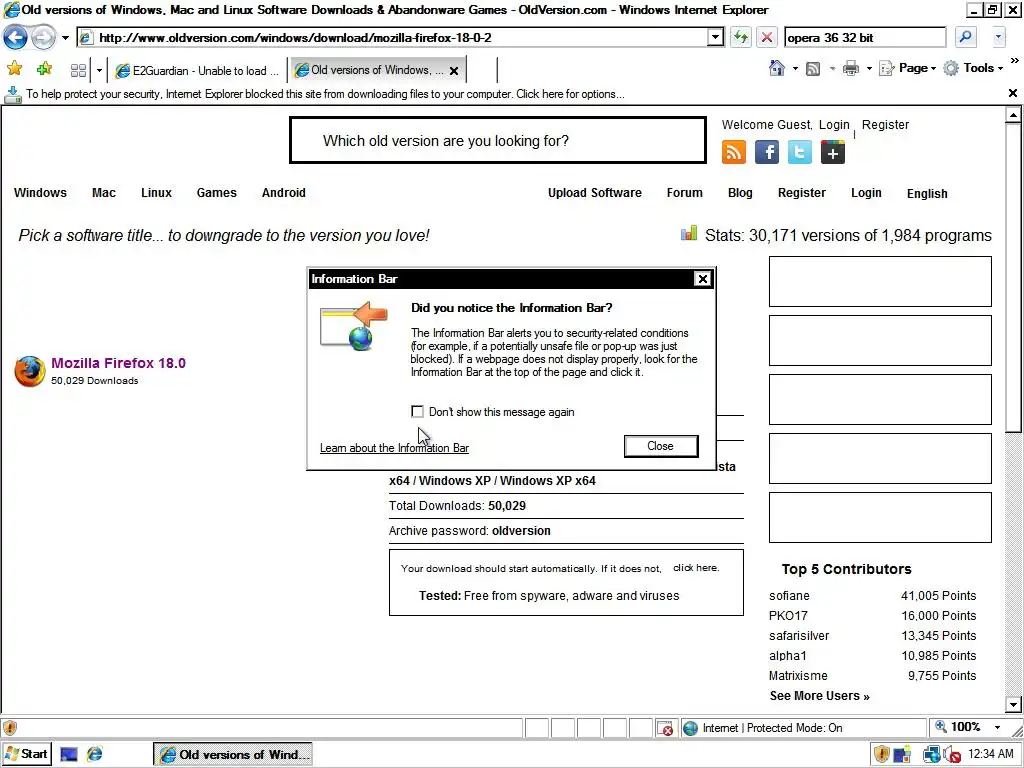Click Add to Favorites star-plus icon

[x=44, y=69]
